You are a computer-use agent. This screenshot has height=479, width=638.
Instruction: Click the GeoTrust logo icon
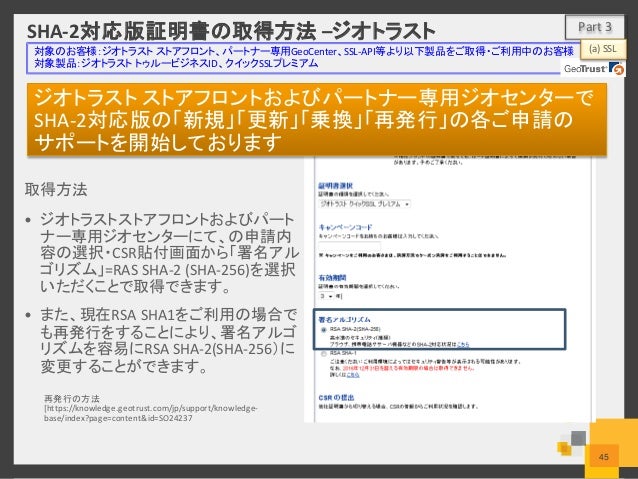tap(593, 68)
